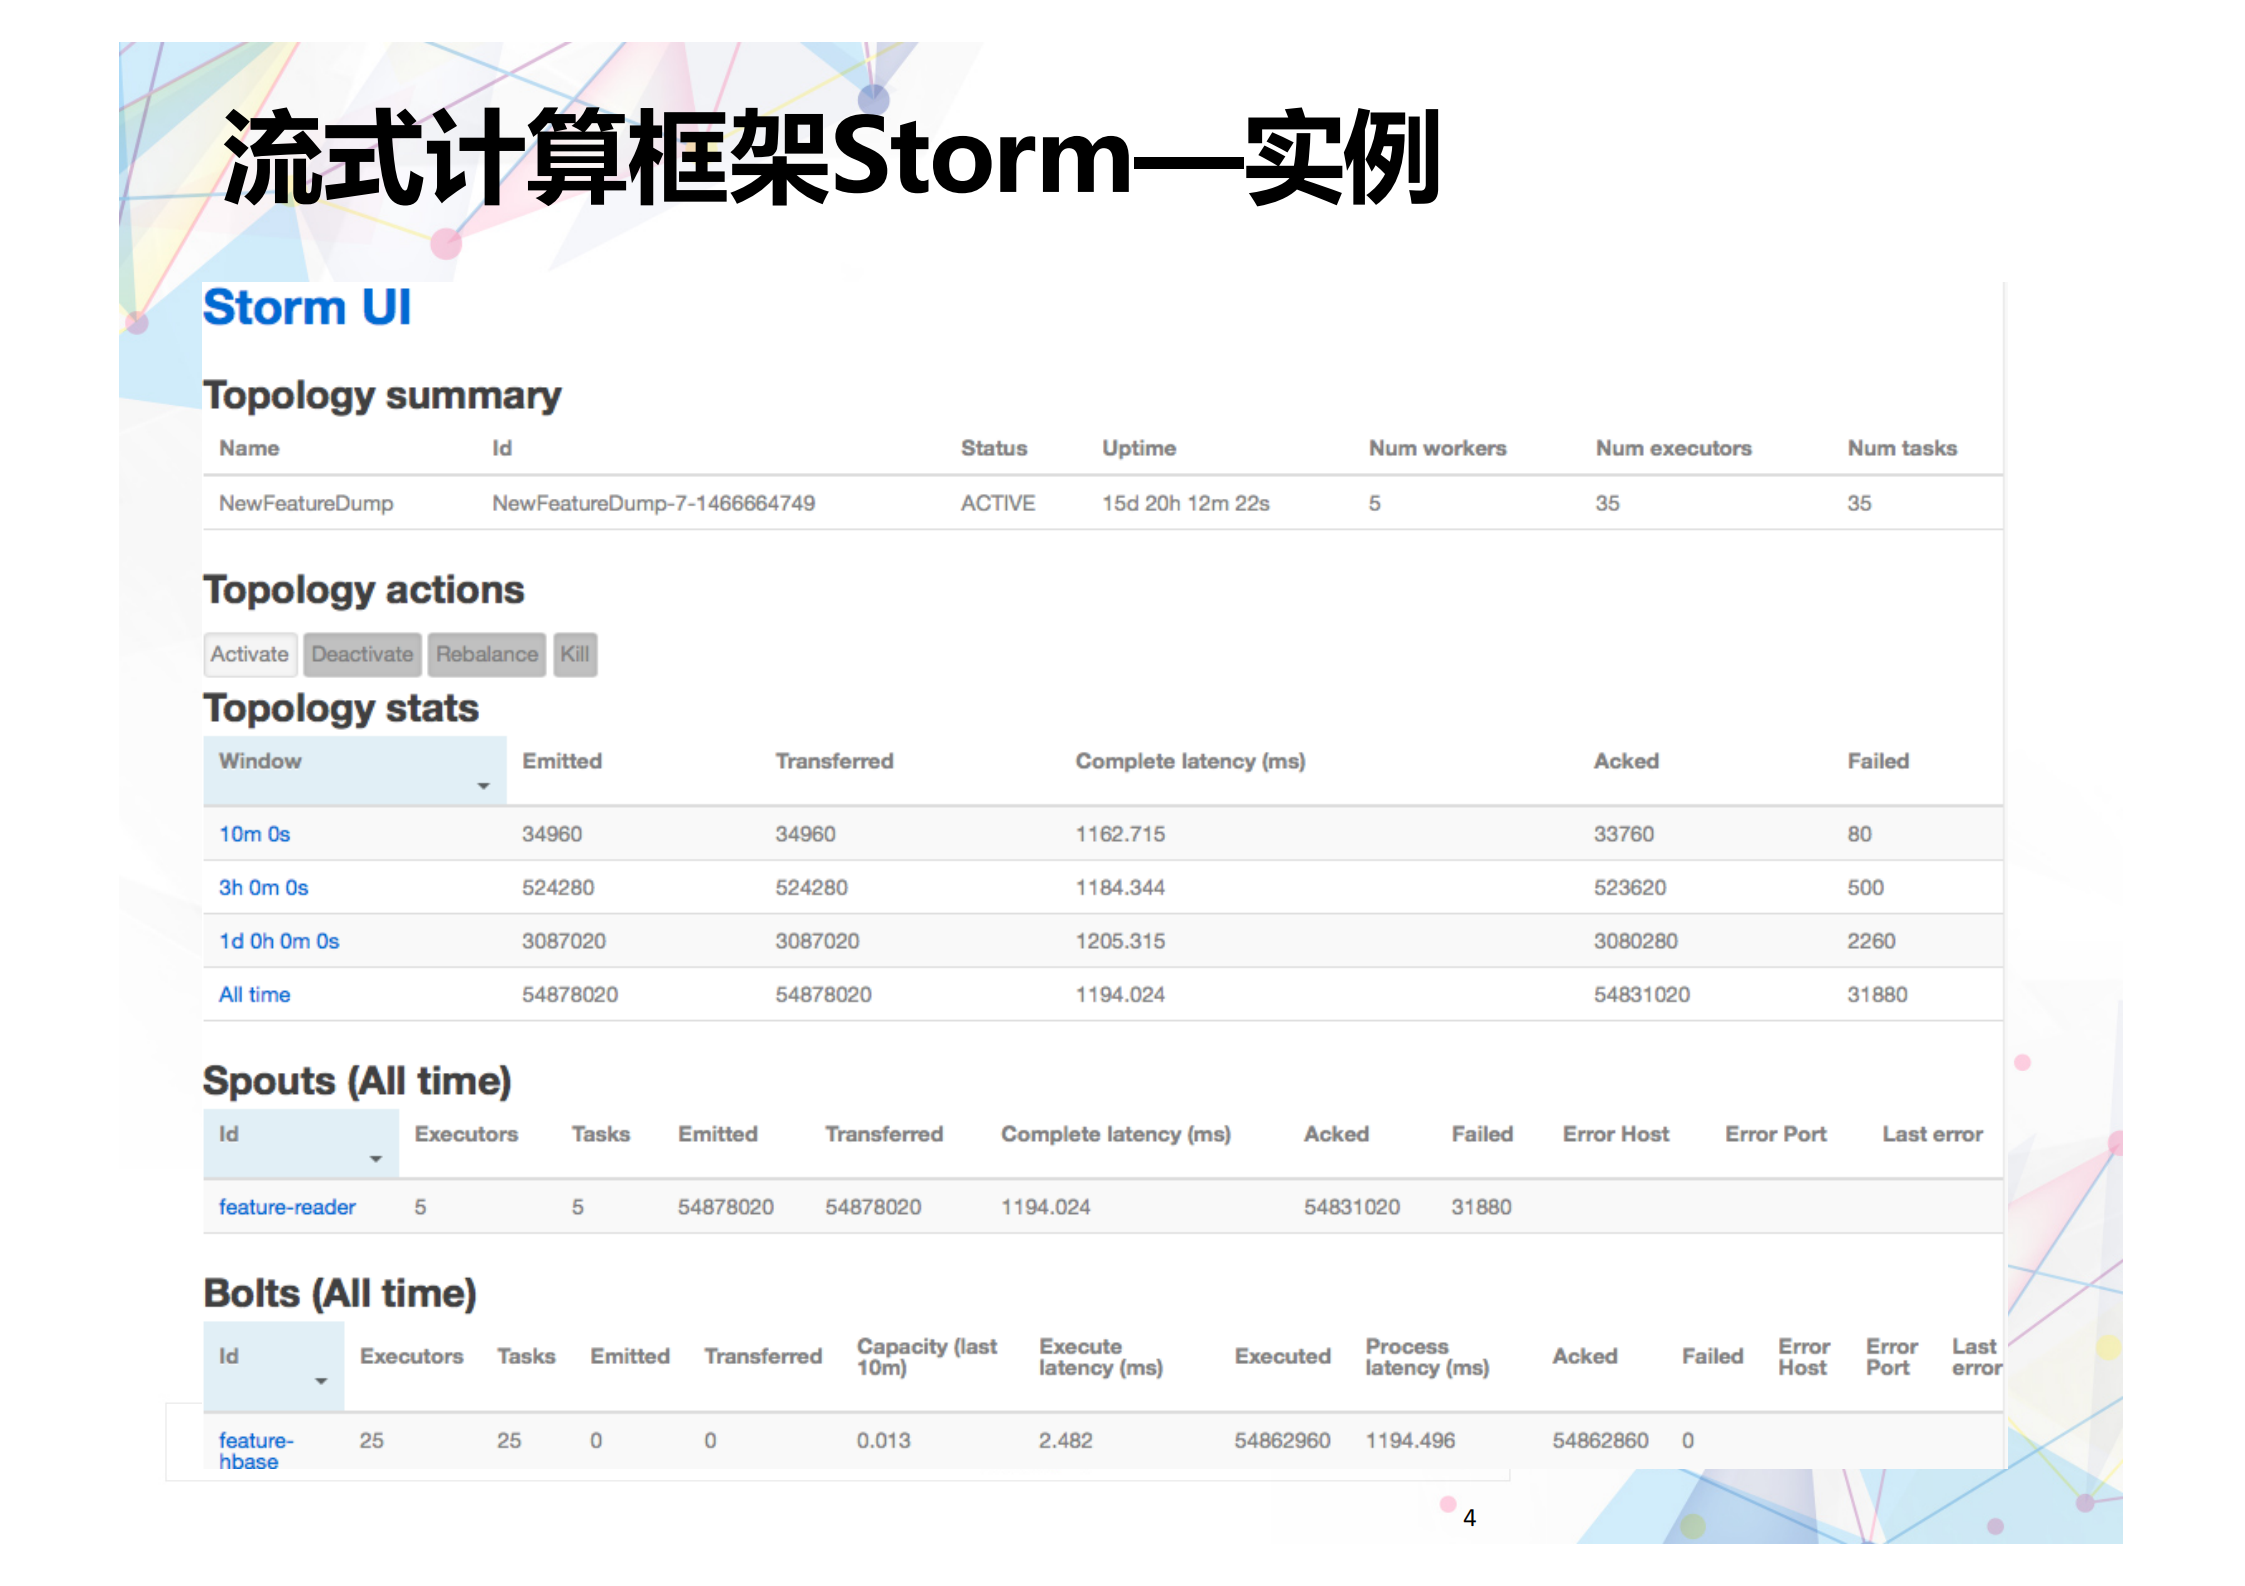Click the Acked column header in Topology stats
2245x1586 pixels.
[1626, 761]
